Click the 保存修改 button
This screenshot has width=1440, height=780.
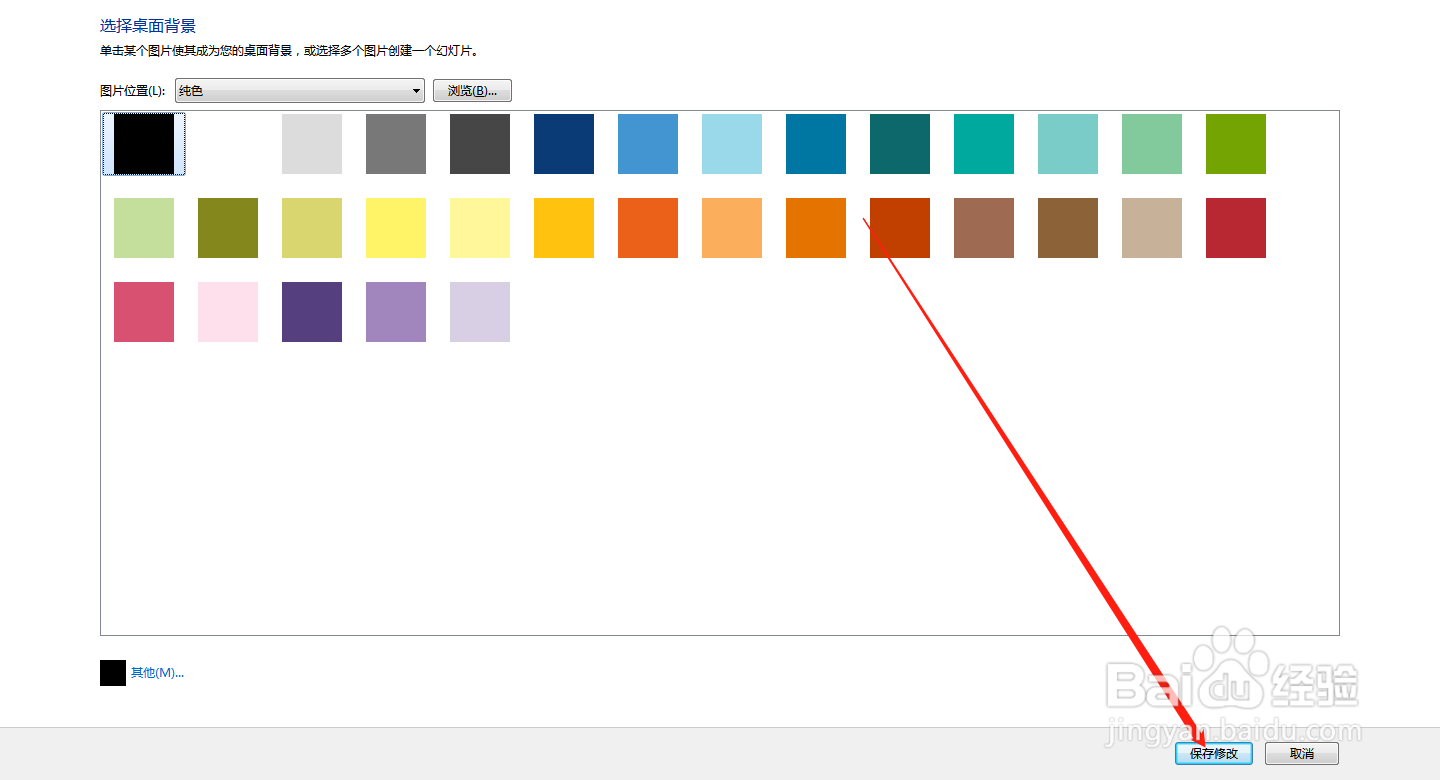coord(1214,753)
